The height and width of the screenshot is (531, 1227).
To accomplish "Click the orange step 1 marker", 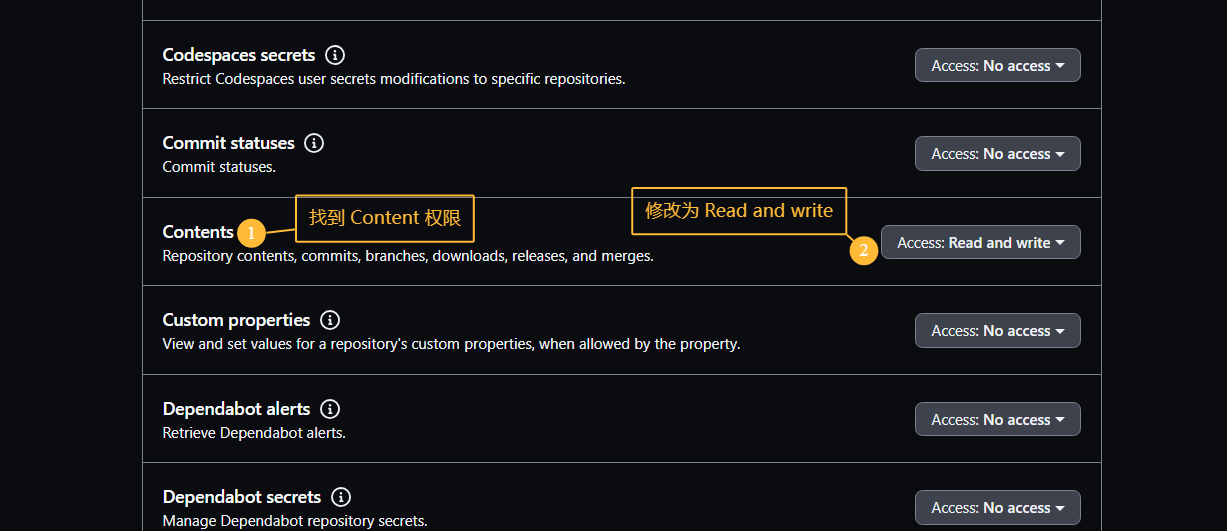I will click(x=252, y=234).
